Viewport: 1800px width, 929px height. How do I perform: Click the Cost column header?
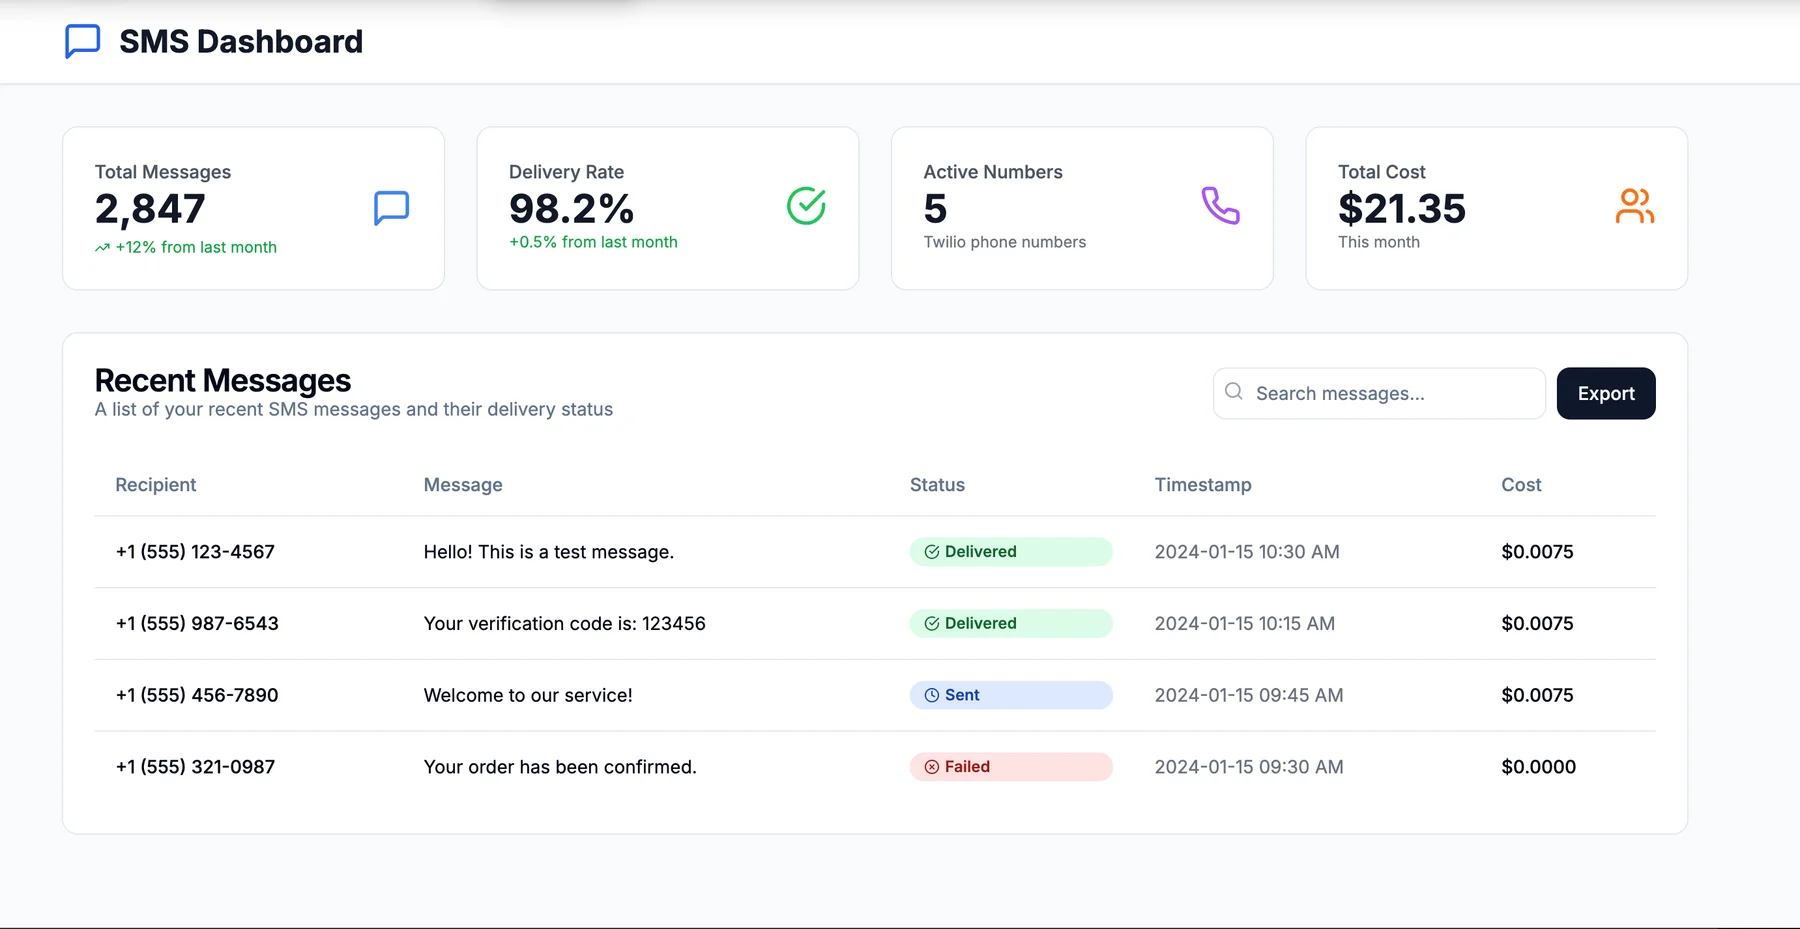pos(1521,485)
